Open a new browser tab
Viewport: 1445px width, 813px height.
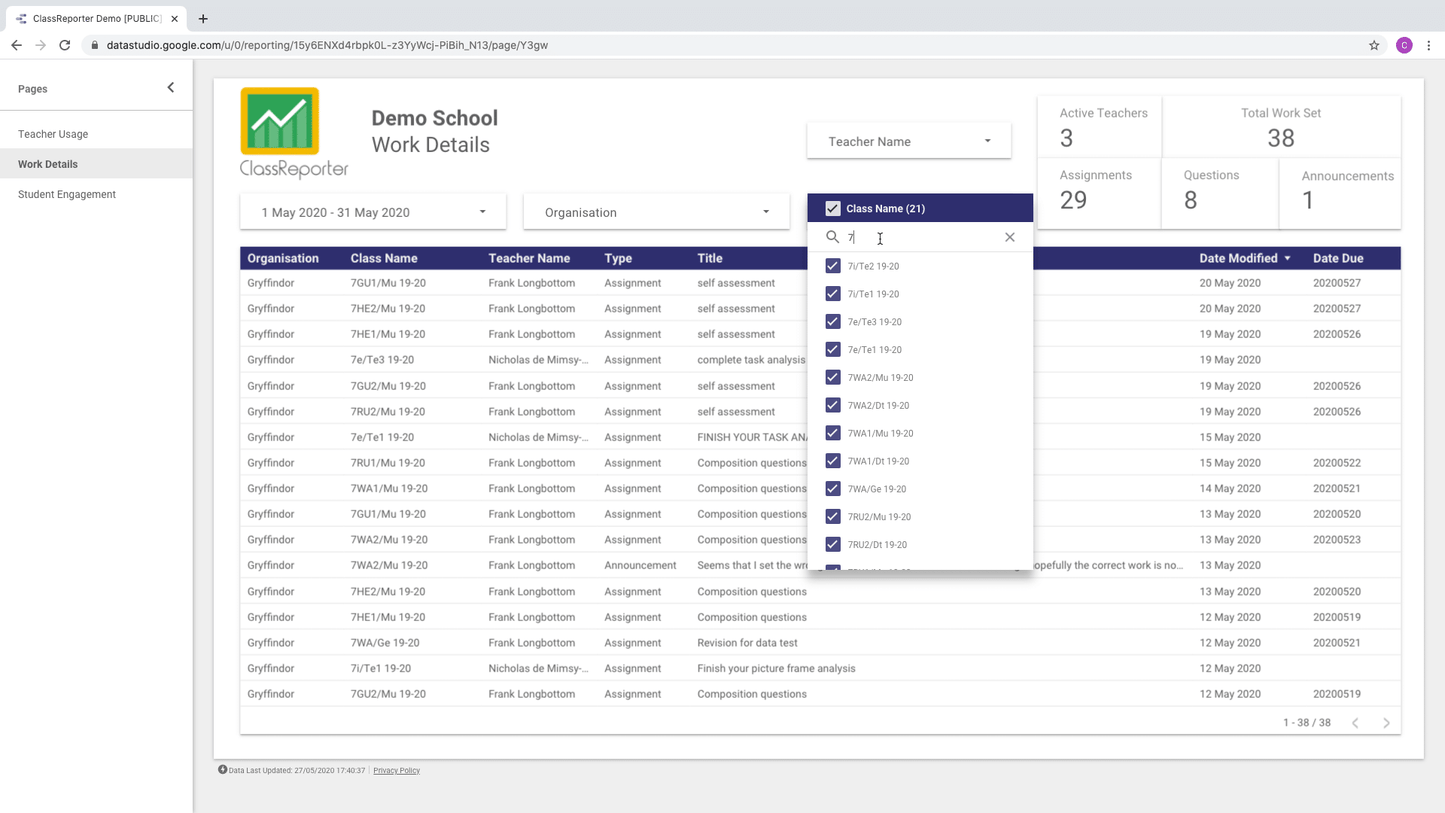tap(203, 18)
